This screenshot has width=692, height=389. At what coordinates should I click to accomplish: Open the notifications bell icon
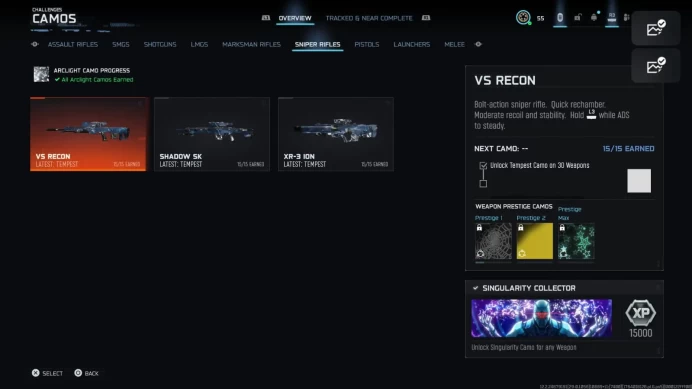click(594, 17)
